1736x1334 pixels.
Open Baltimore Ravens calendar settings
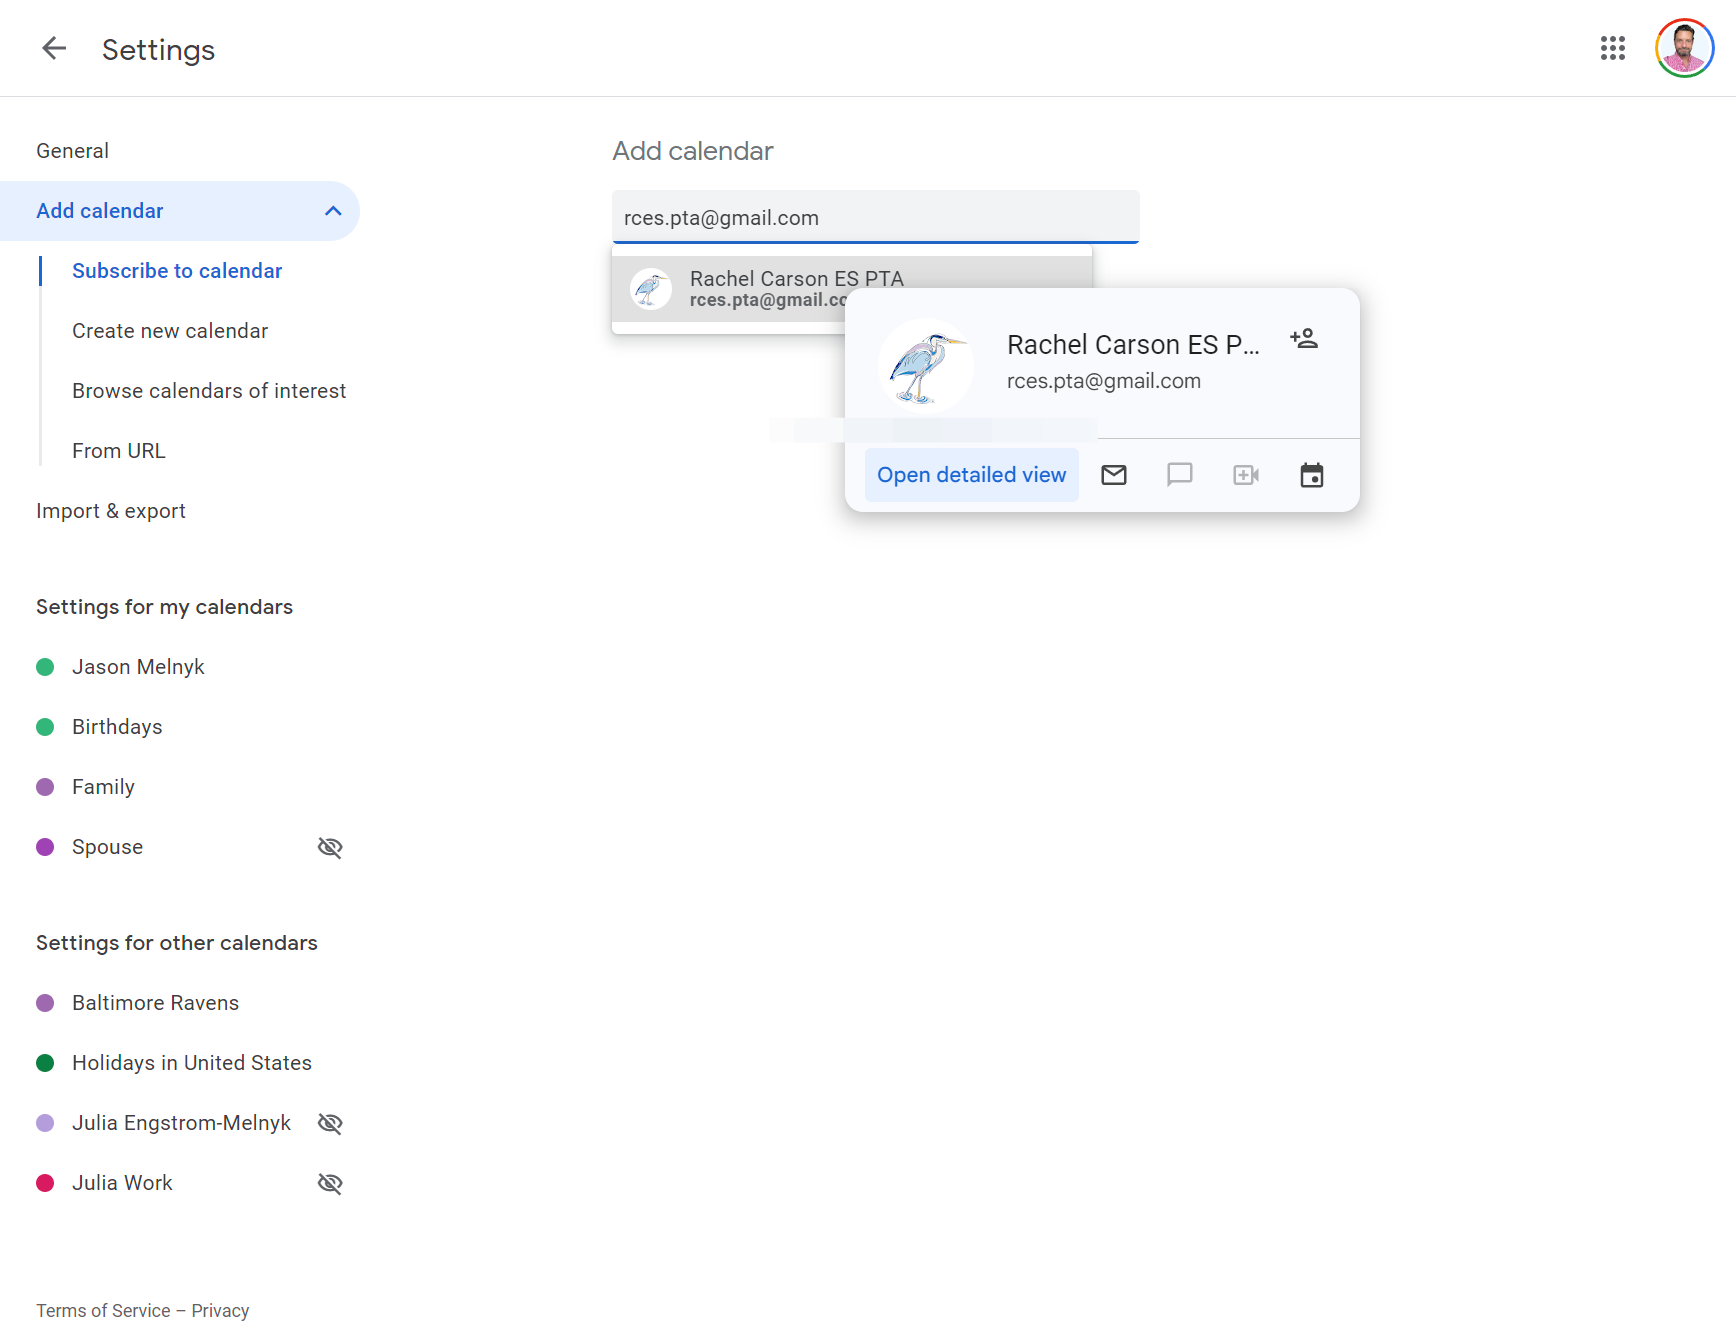coord(155,1003)
